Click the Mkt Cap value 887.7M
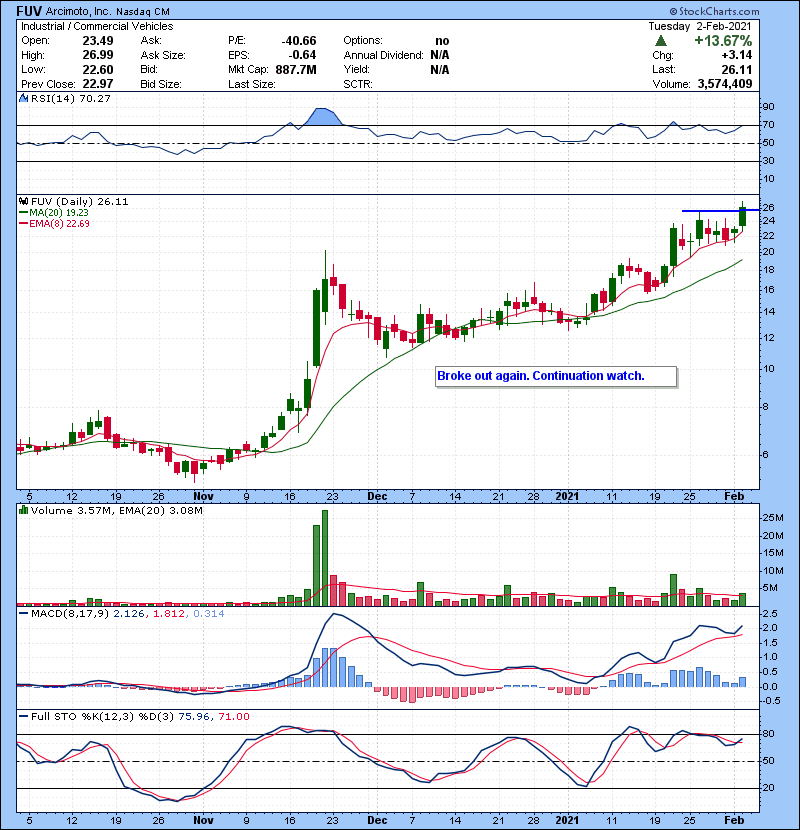 pyautogui.click(x=296, y=69)
